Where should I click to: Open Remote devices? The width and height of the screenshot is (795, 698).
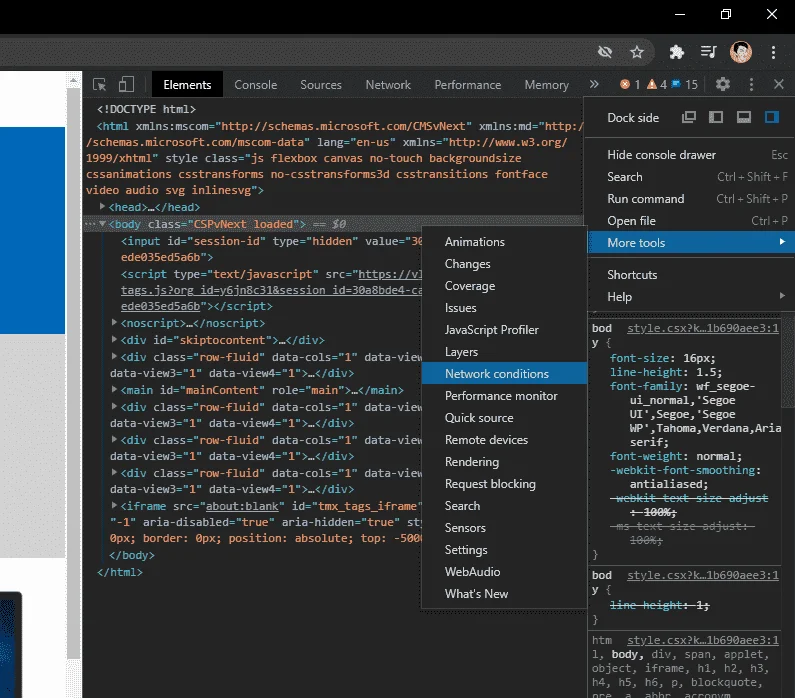(x=504, y=440)
